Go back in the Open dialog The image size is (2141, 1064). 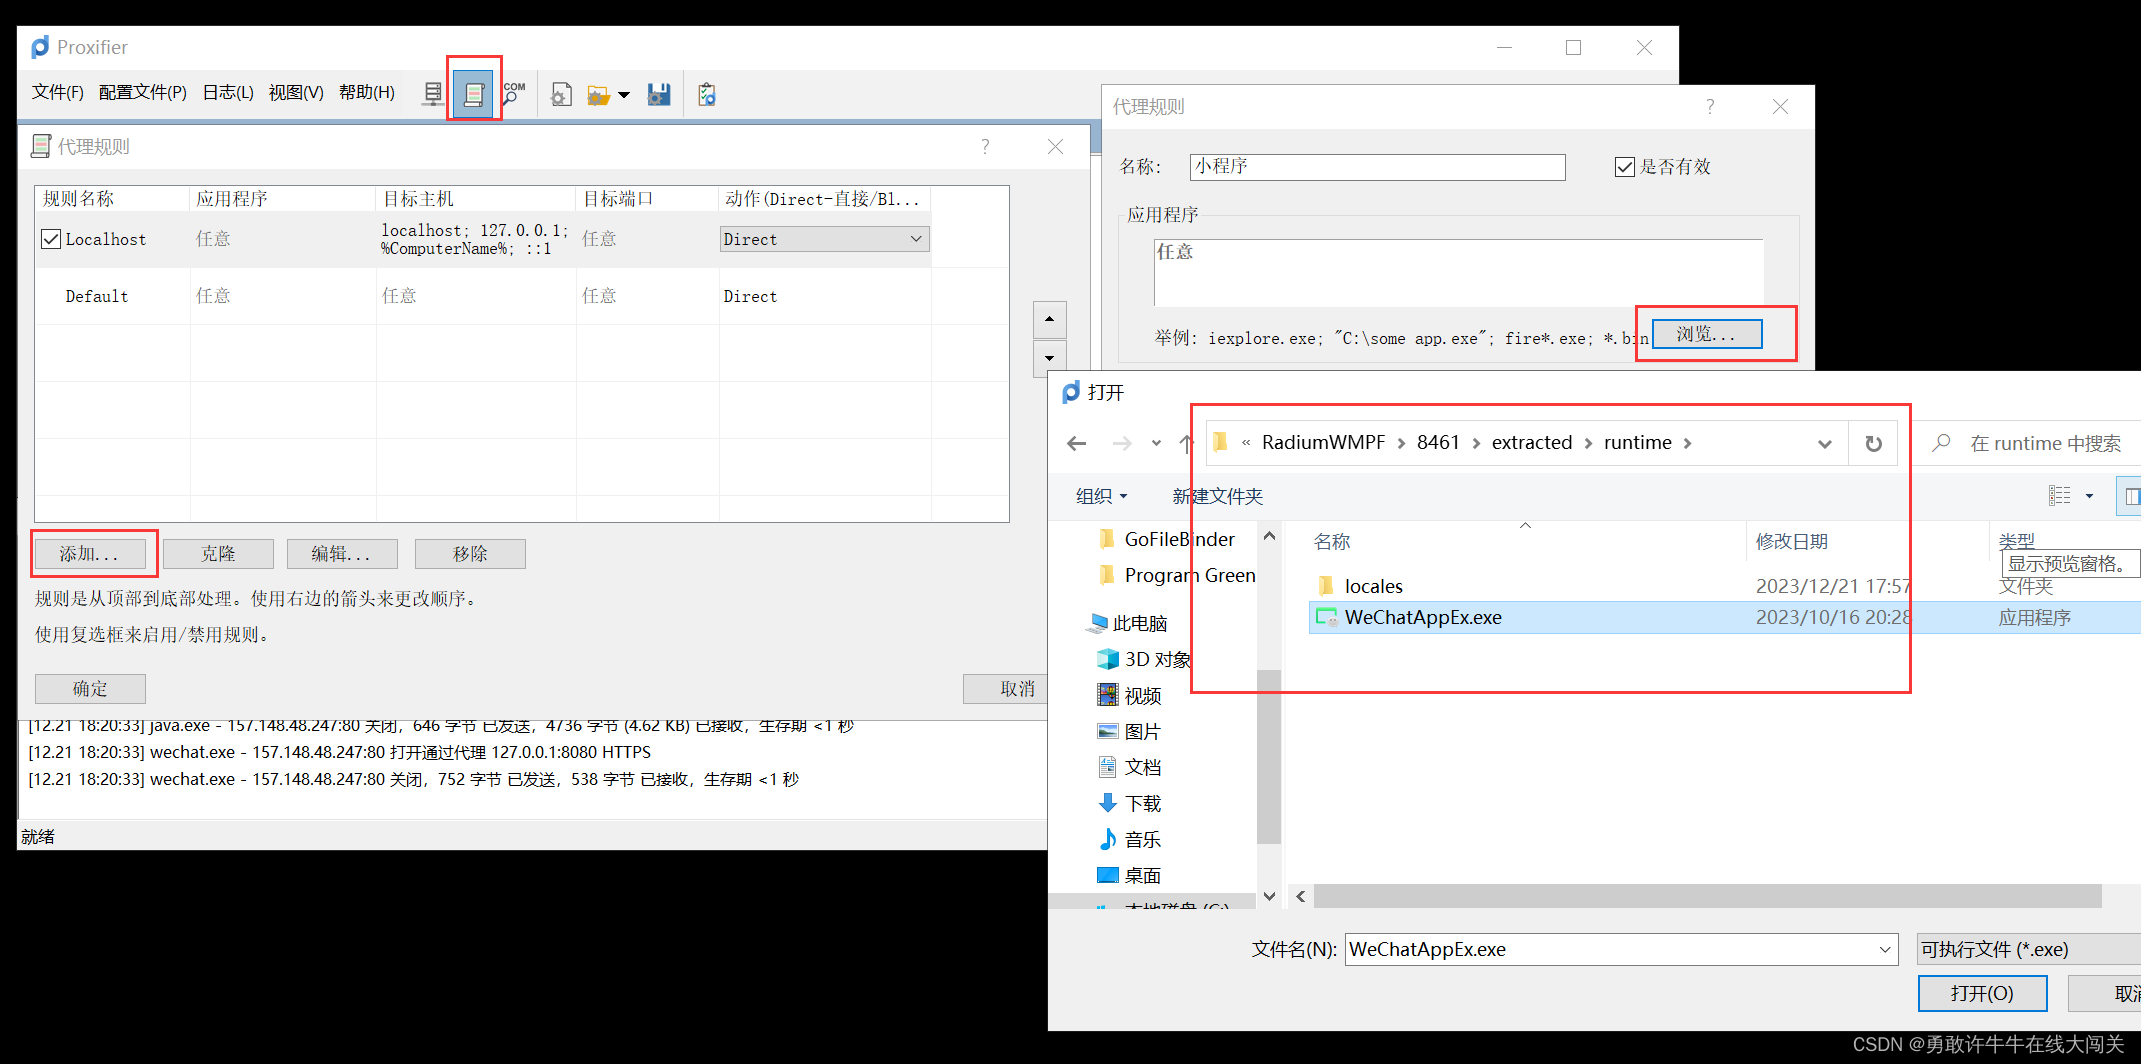[1077, 443]
